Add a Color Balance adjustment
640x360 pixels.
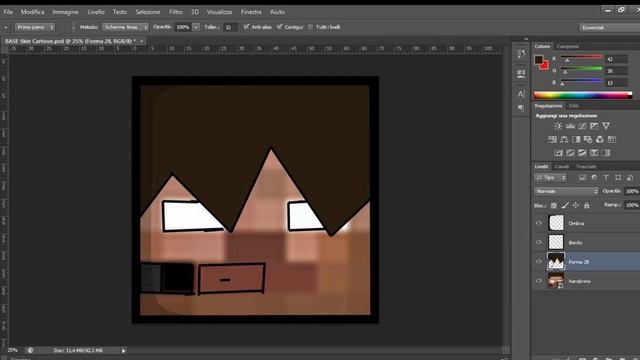(x=564, y=140)
